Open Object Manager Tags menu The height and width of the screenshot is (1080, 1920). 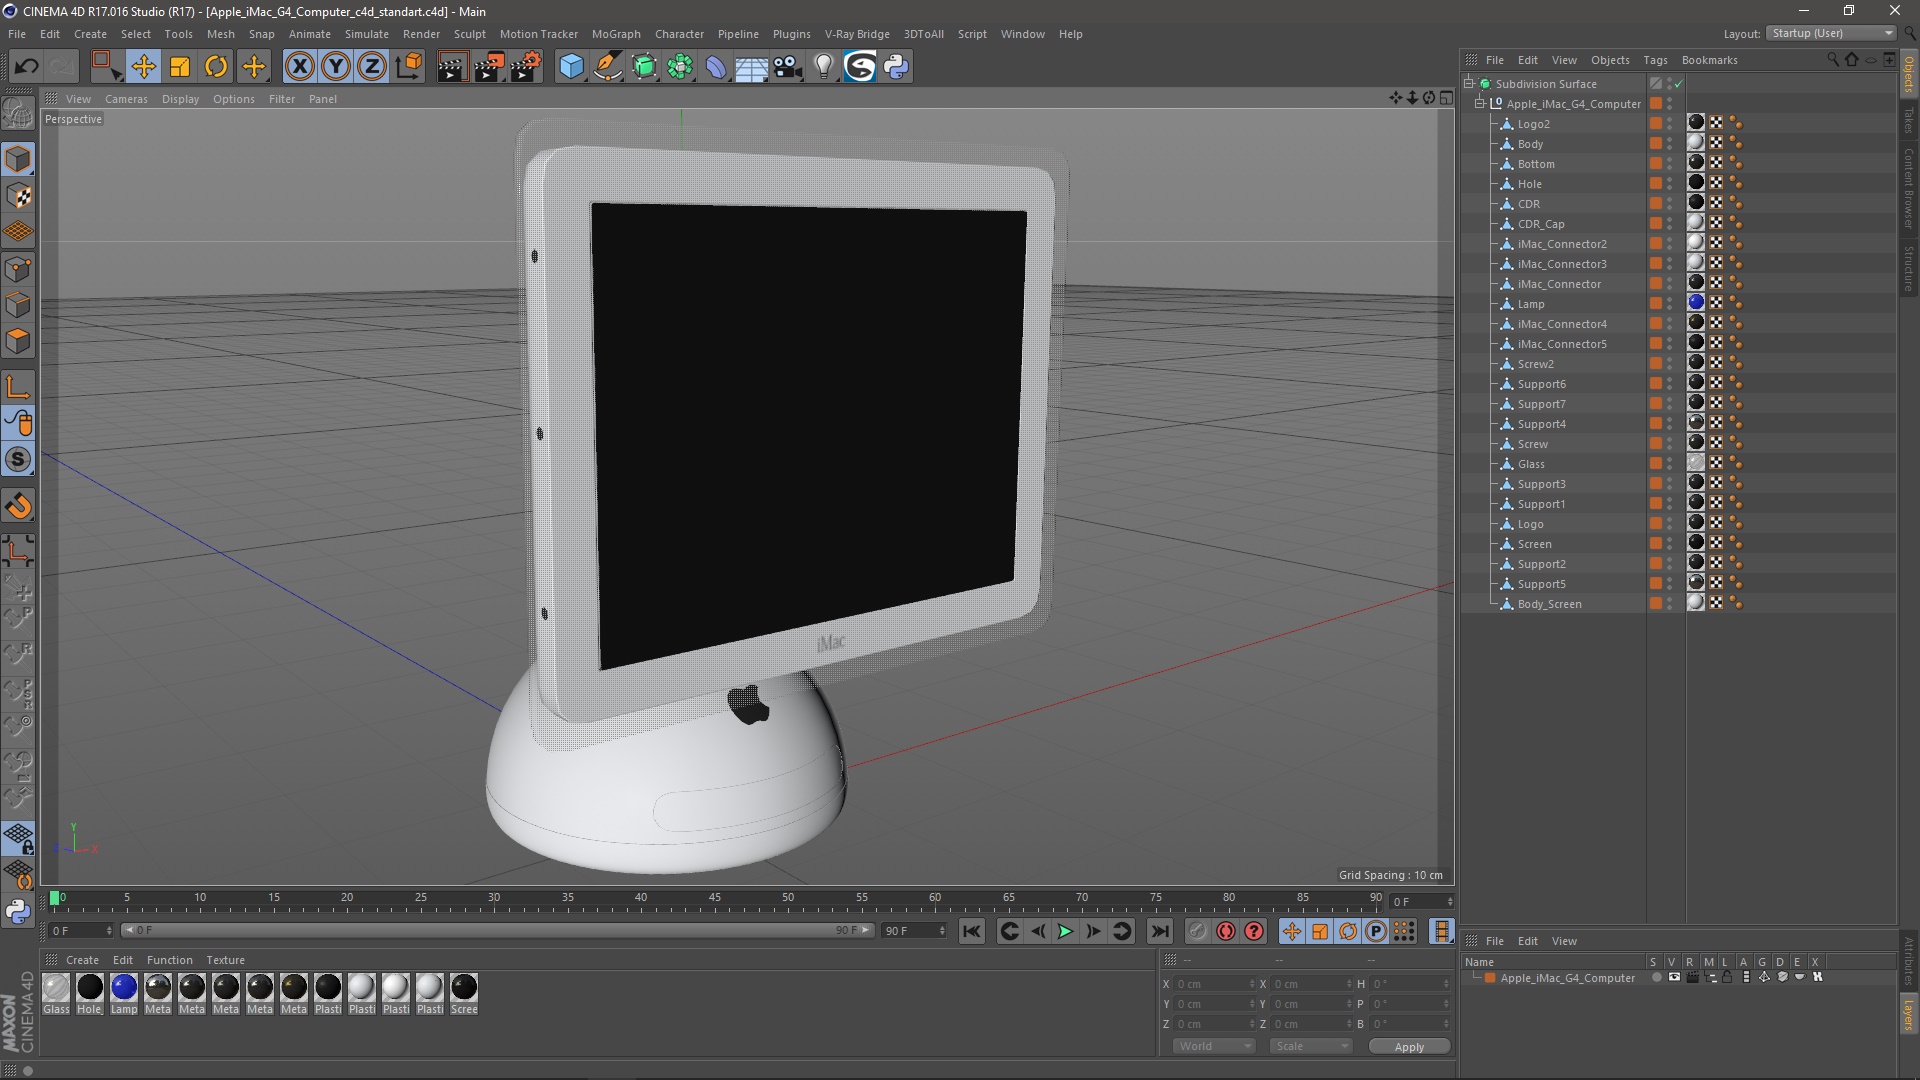pyautogui.click(x=1655, y=60)
